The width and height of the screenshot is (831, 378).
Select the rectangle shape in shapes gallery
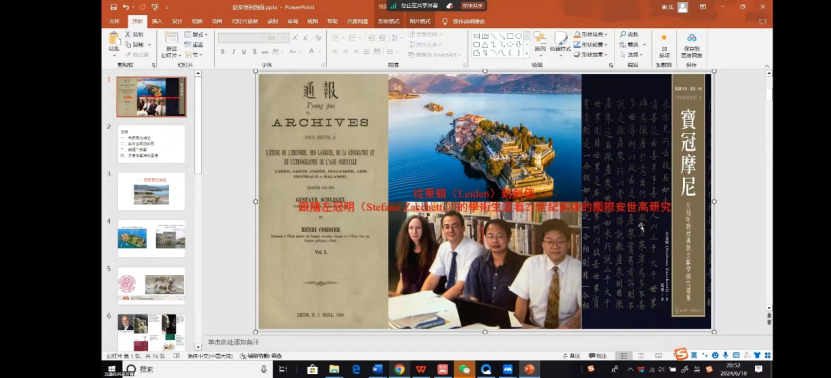click(x=510, y=36)
